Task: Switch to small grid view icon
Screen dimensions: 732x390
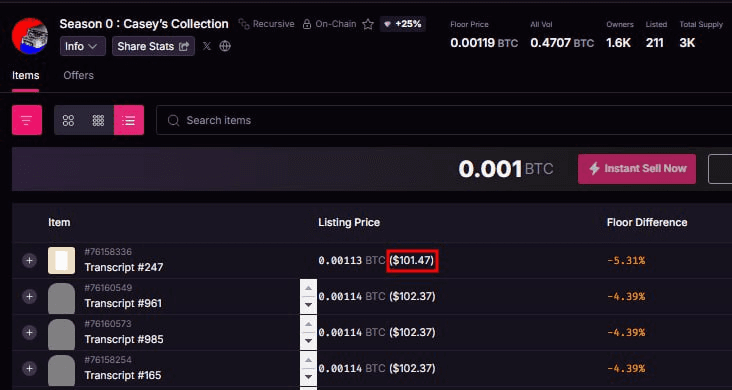Action: pos(99,121)
